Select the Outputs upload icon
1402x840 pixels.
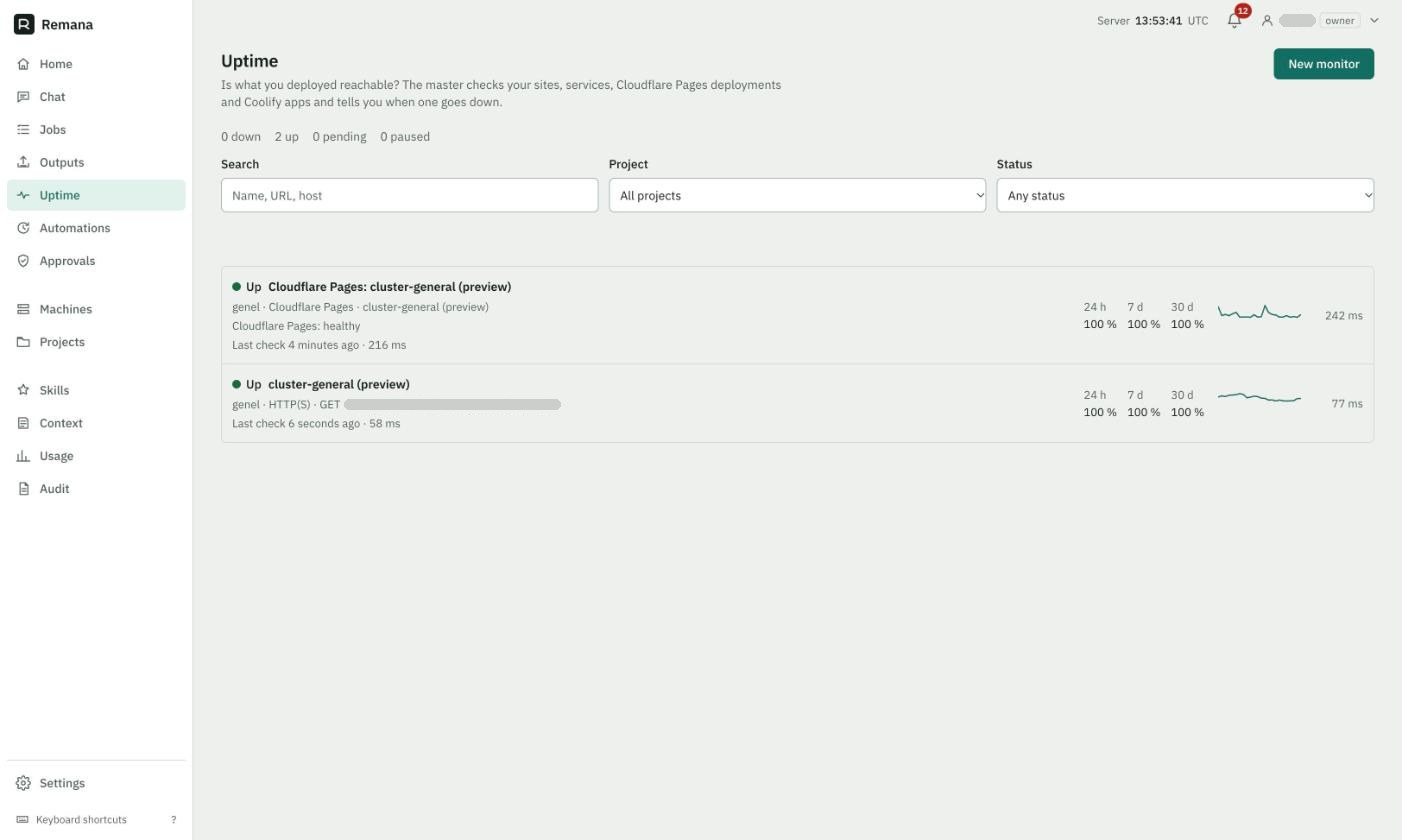(x=23, y=162)
